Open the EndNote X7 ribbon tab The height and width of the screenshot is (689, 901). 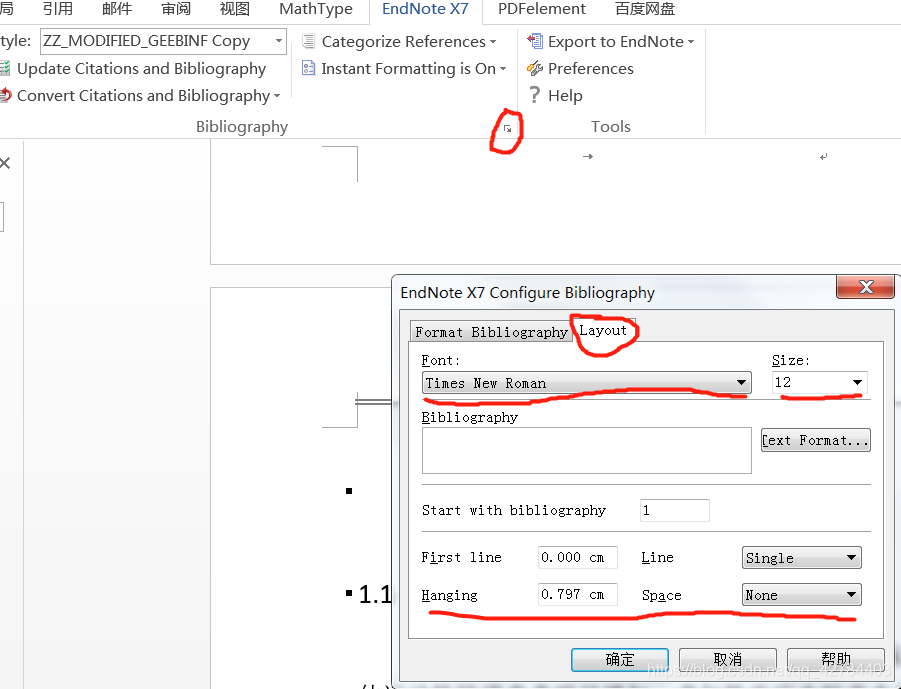click(x=425, y=9)
